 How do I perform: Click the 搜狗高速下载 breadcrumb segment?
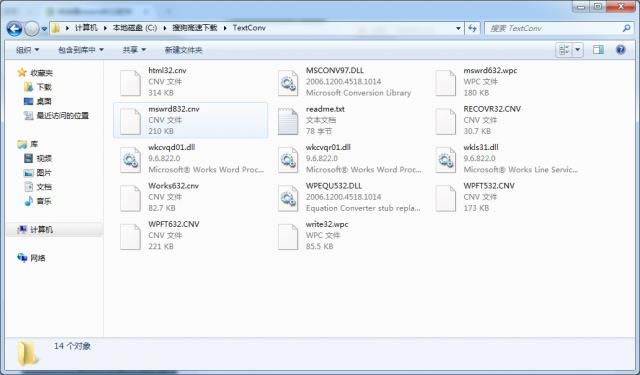tap(195, 28)
